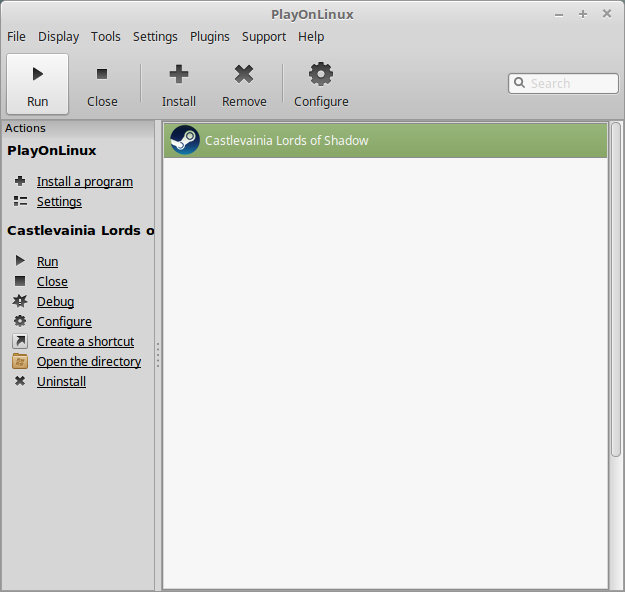The height and width of the screenshot is (592, 625).
Task: Minimize the PlayOnLinux window
Action: coord(559,15)
